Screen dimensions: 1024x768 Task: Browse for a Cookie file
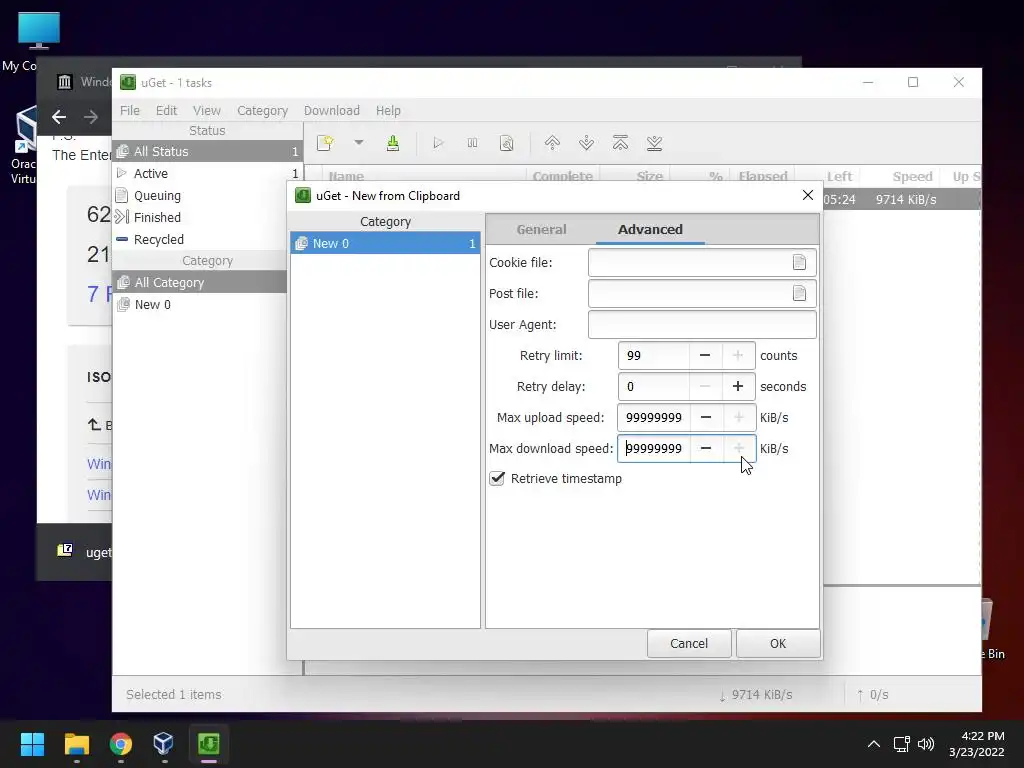[799, 263]
